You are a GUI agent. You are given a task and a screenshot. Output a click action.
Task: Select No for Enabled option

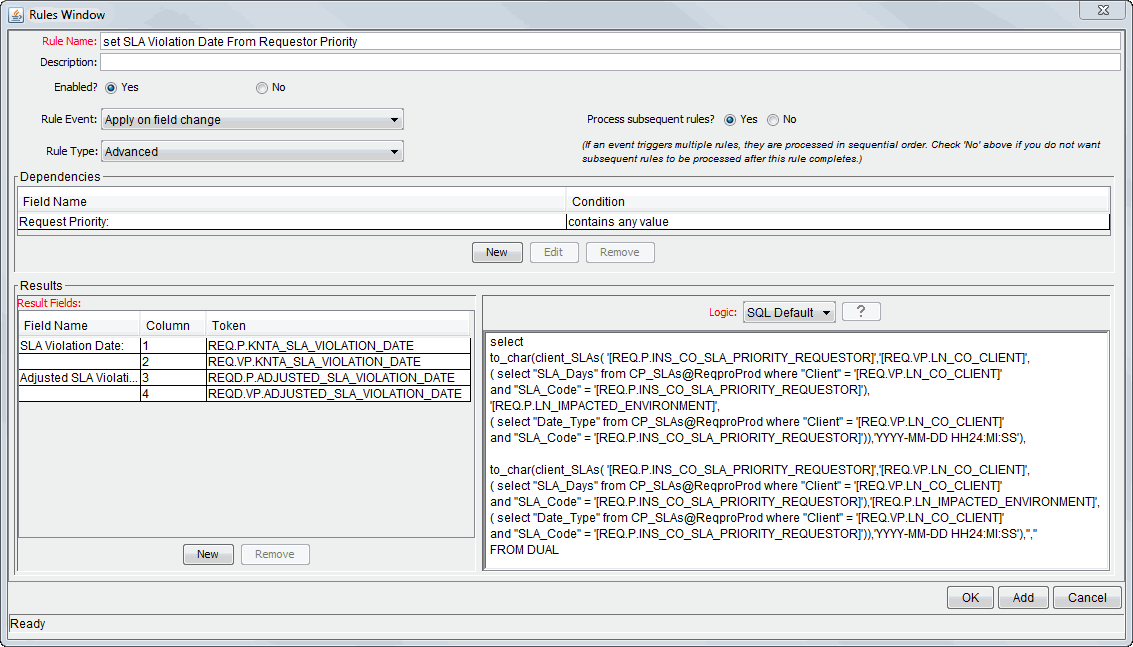(262, 88)
